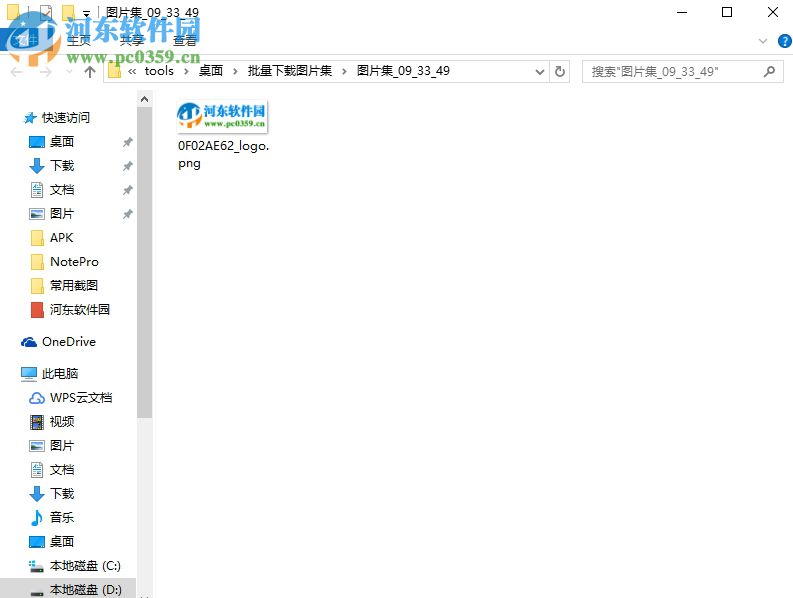Click the navigation pane scrollbar thumb
793x598 pixels.
[145, 263]
